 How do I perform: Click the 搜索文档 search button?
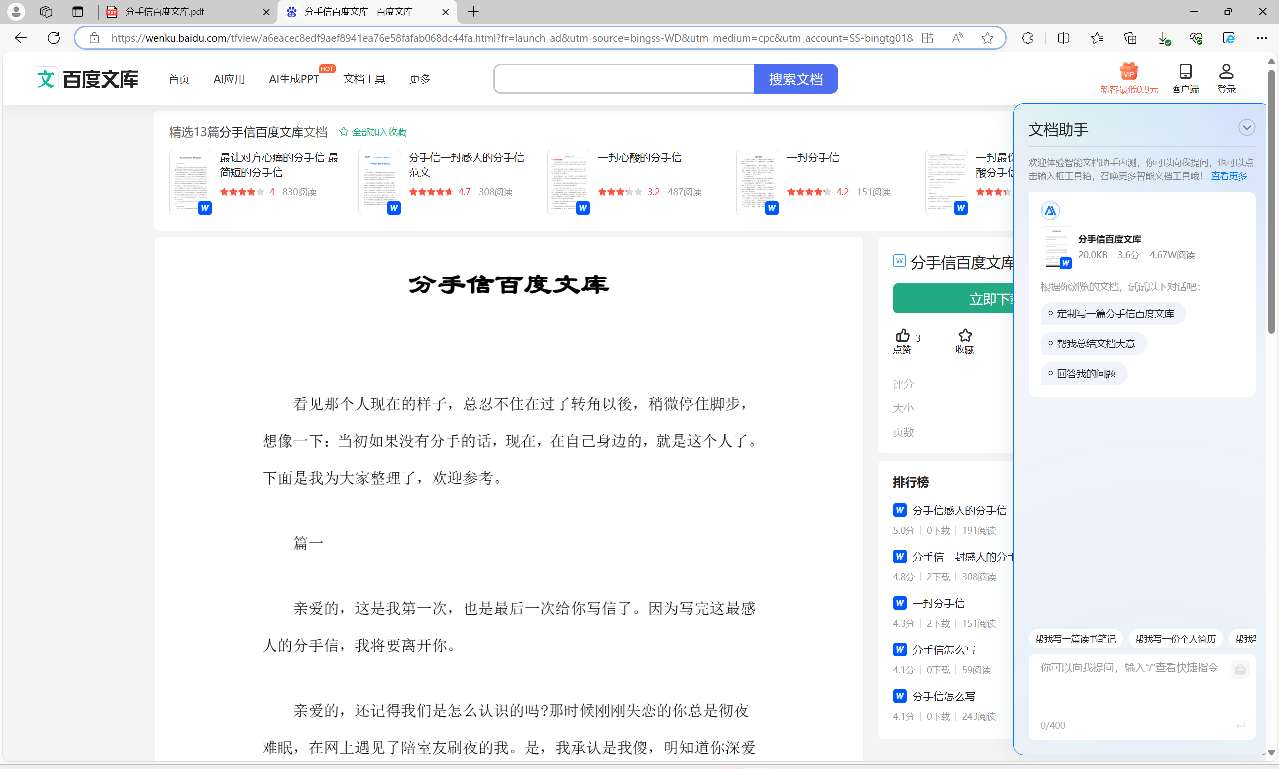pos(795,79)
